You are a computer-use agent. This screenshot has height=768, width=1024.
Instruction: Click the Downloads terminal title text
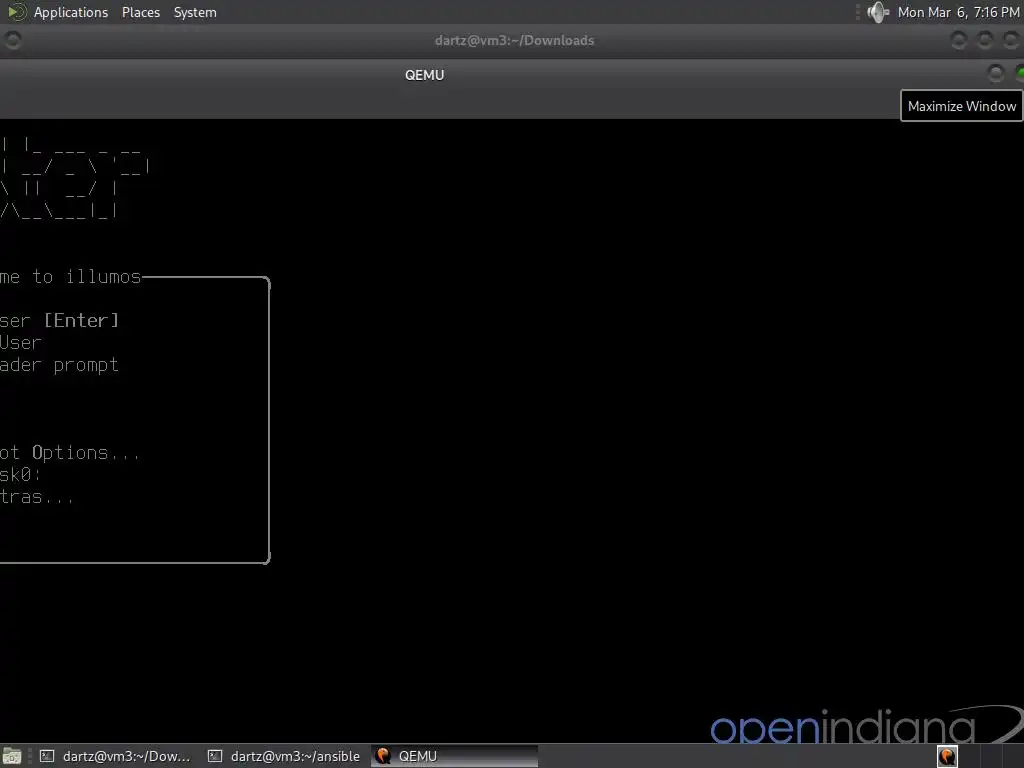pyautogui.click(x=515, y=40)
